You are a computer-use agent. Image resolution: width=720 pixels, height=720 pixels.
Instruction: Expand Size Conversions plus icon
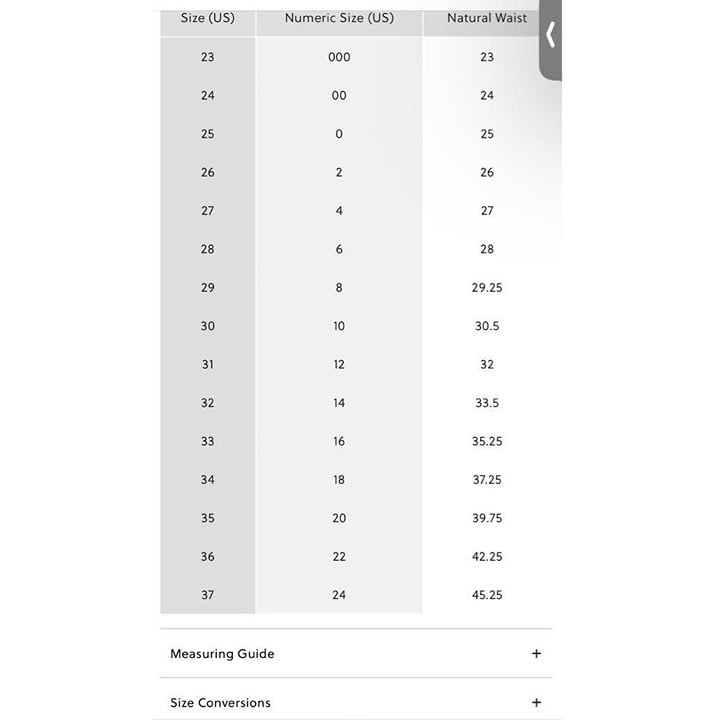pos(536,703)
